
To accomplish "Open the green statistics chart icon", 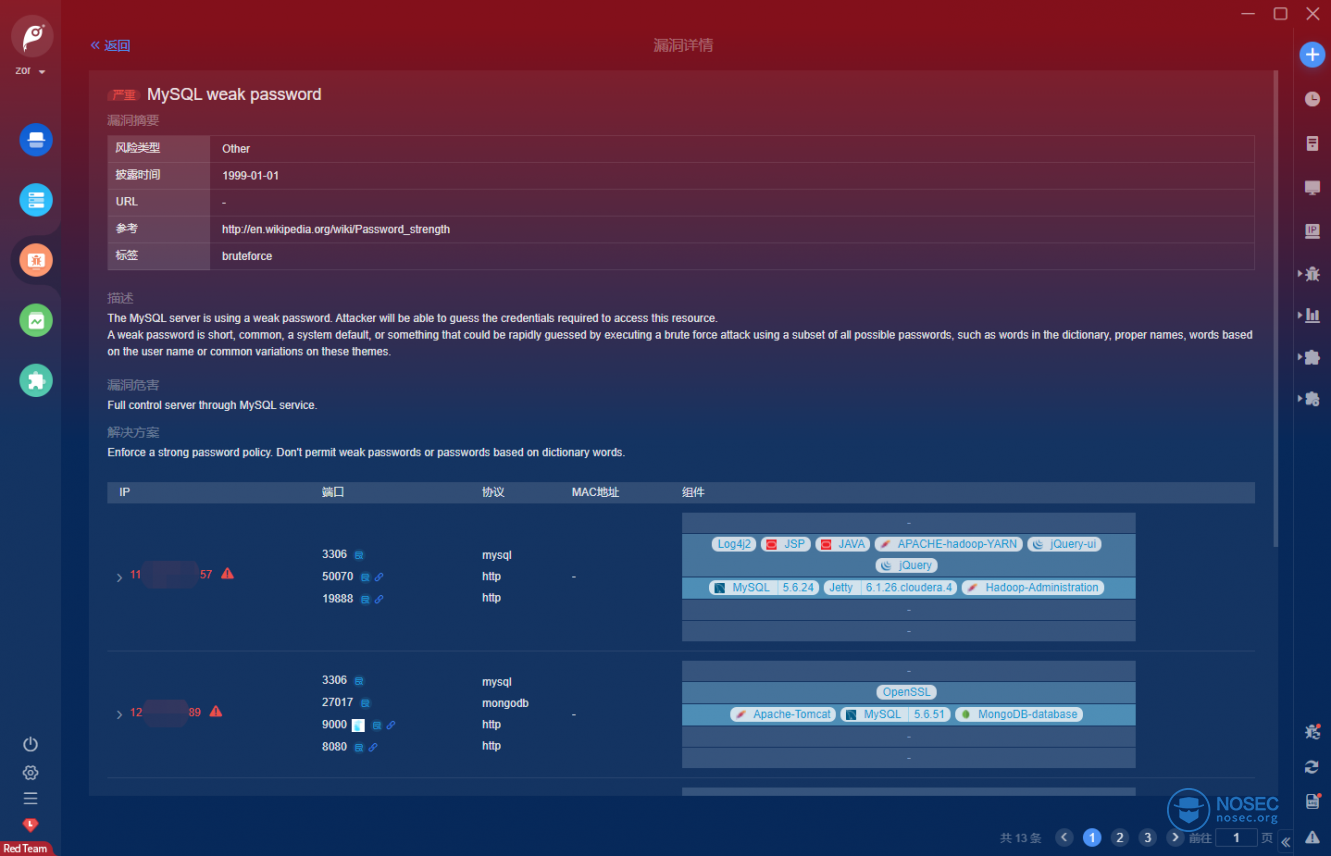I will [36, 320].
